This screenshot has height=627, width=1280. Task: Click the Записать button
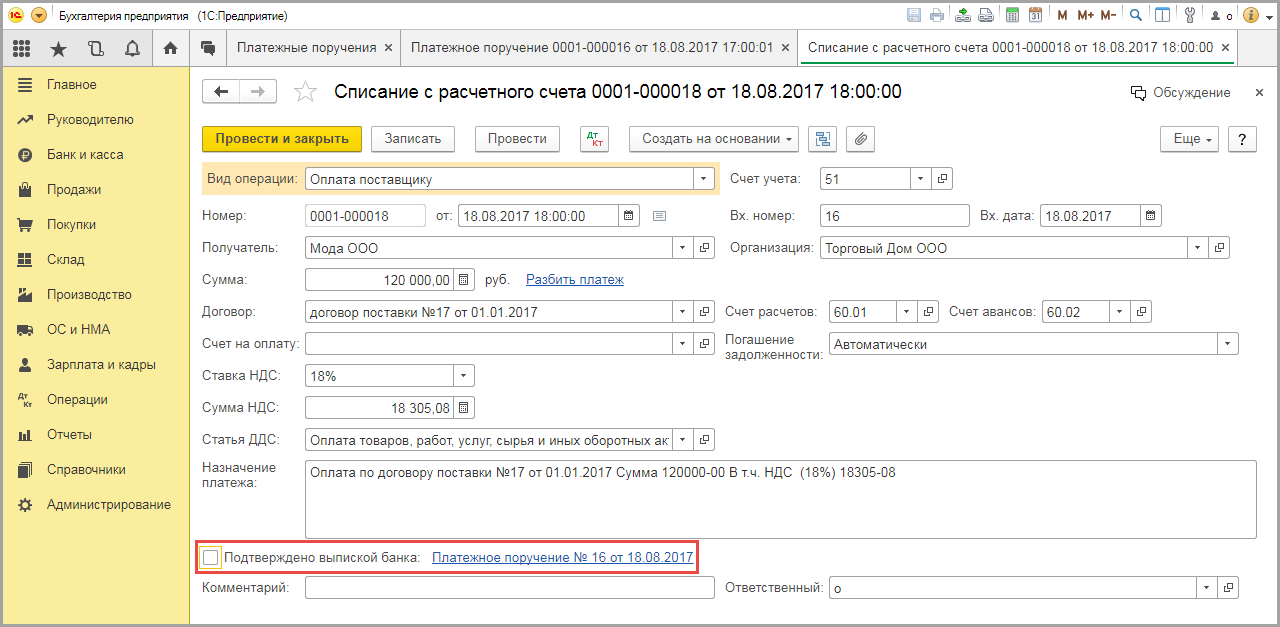(413, 139)
